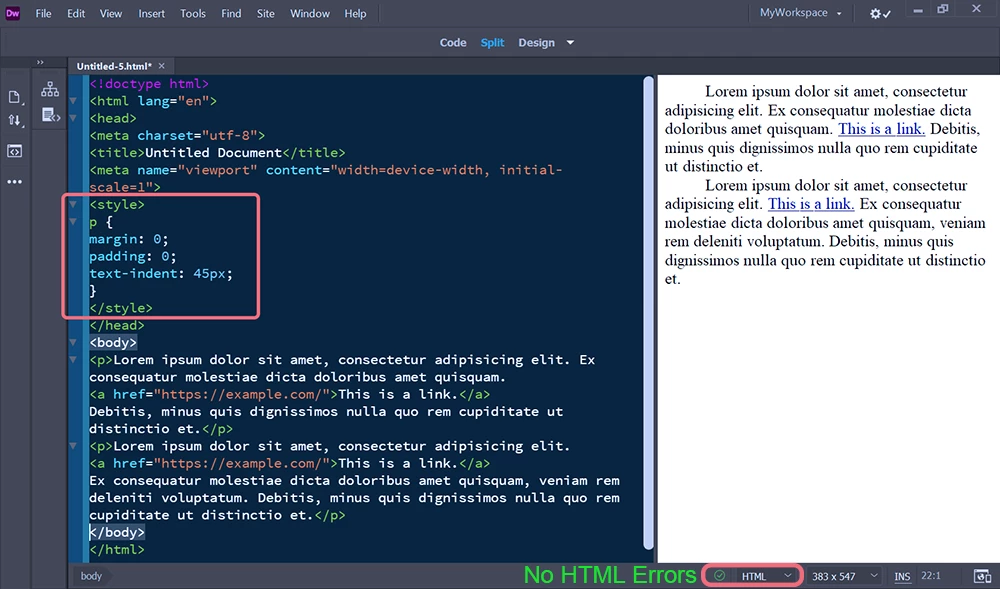Click the Dreamweaver Dw logo icon
The height and width of the screenshot is (589, 1000).
13,13
